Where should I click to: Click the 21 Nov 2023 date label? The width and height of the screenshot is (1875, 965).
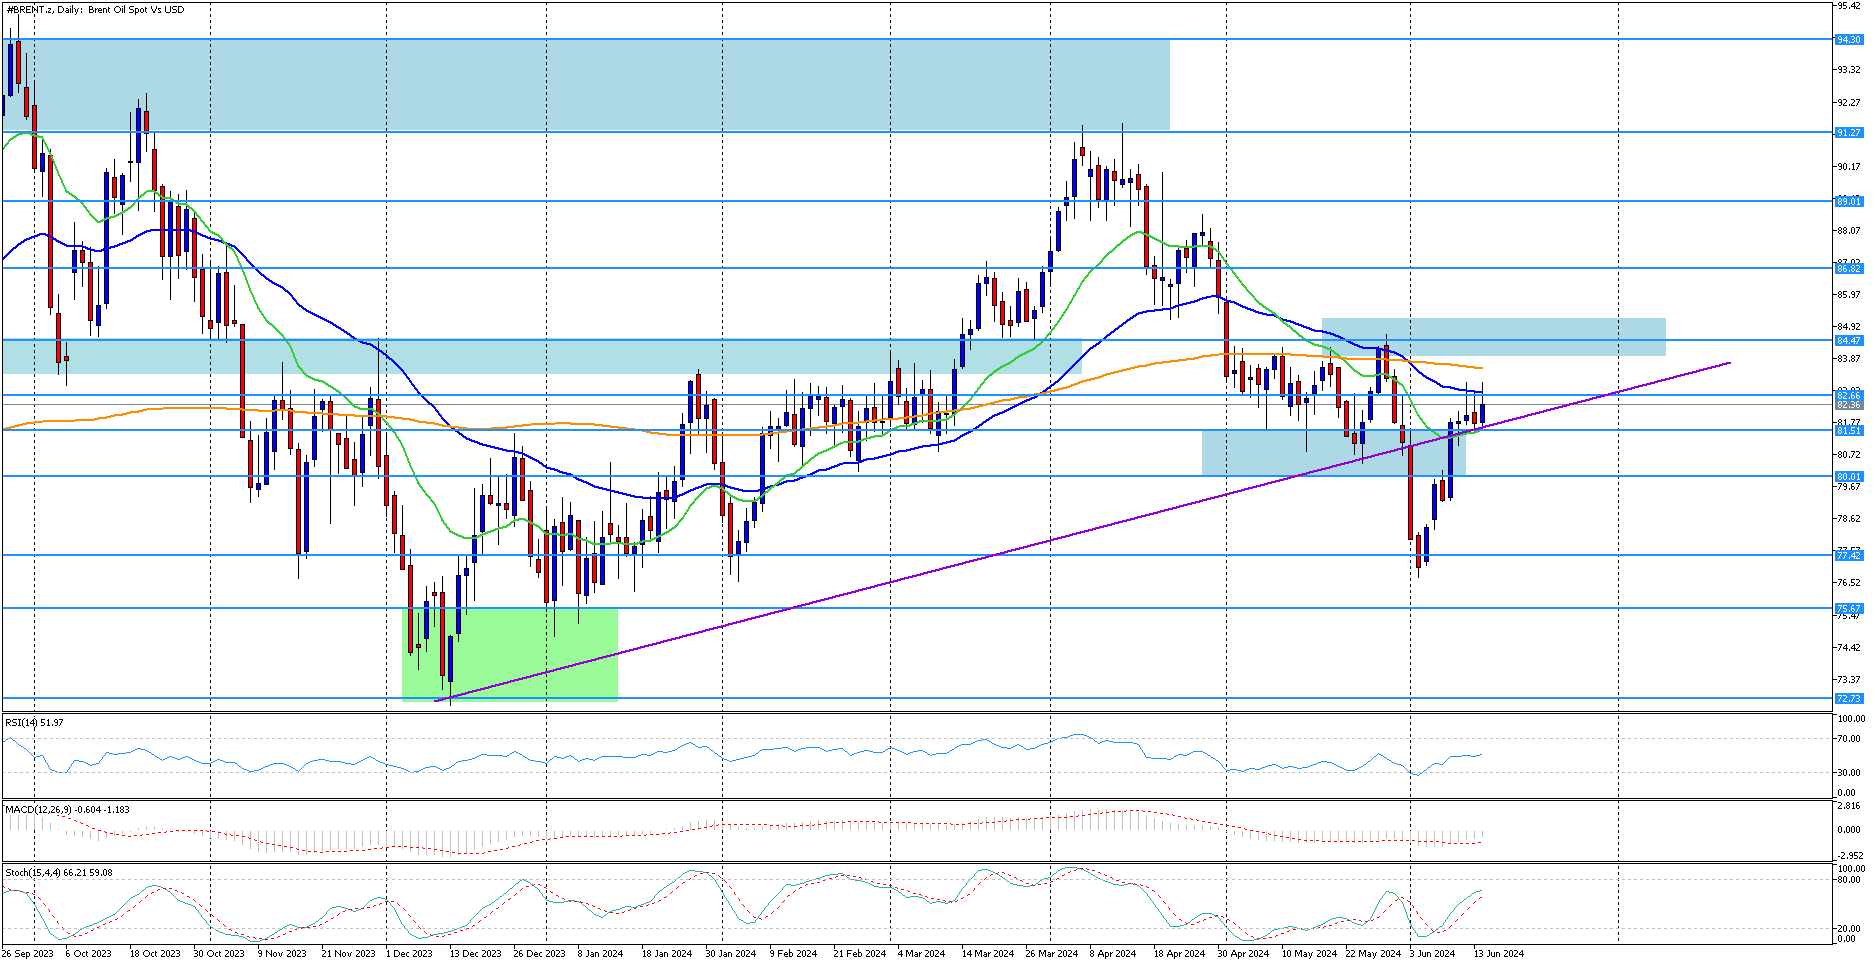(x=348, y=953)
